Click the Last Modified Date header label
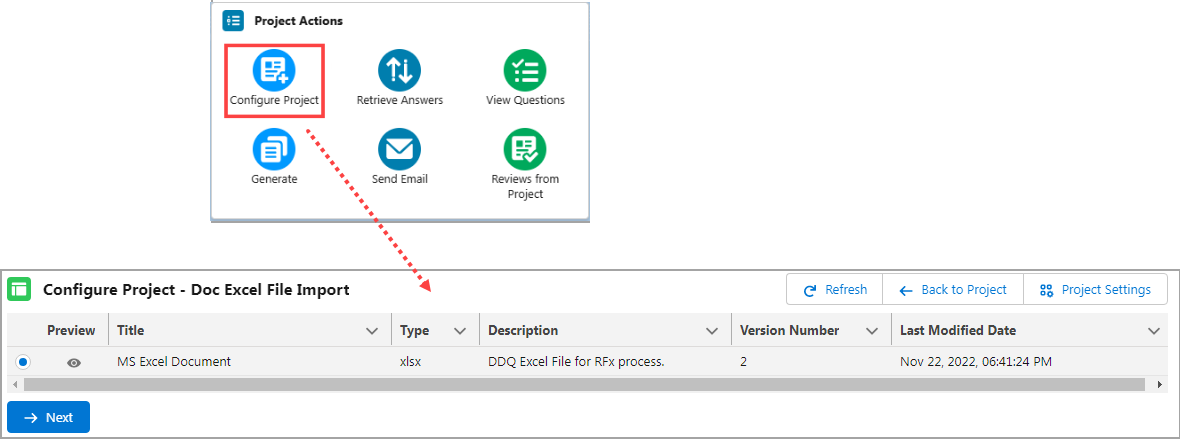 pyautogui.click(x=958, y=331)
